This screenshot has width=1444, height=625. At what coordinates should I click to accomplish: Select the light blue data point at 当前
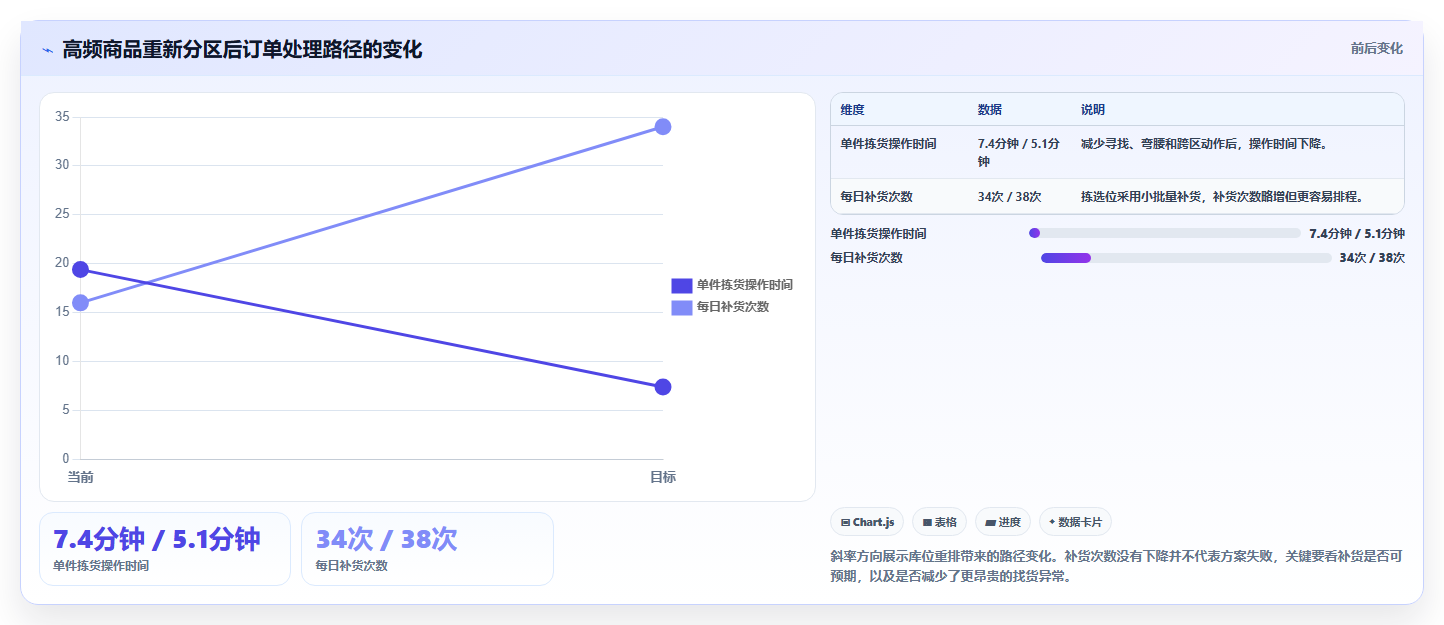(81, 303)
